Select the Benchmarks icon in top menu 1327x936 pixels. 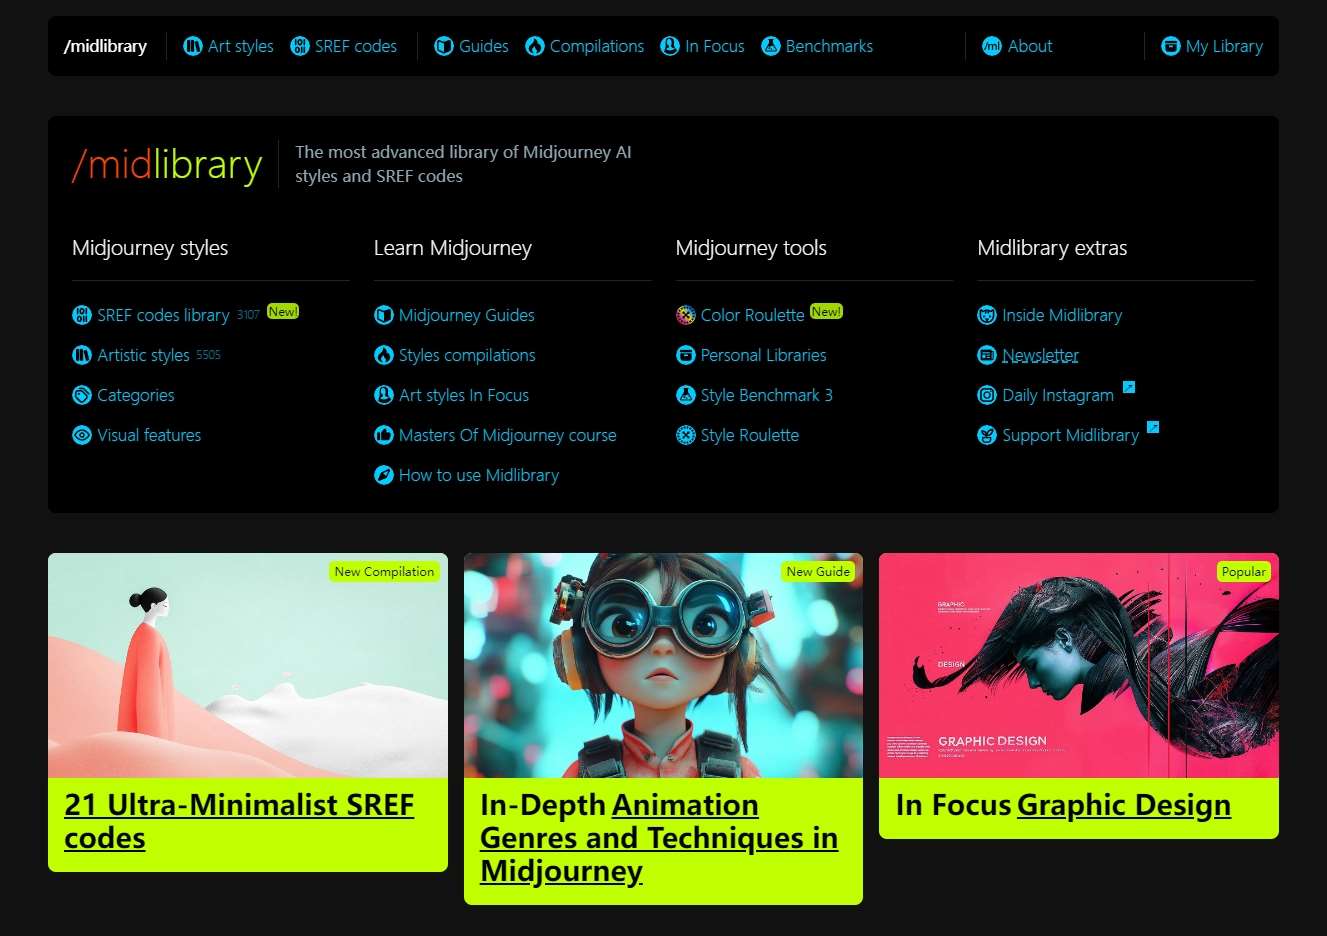[770, 46]
